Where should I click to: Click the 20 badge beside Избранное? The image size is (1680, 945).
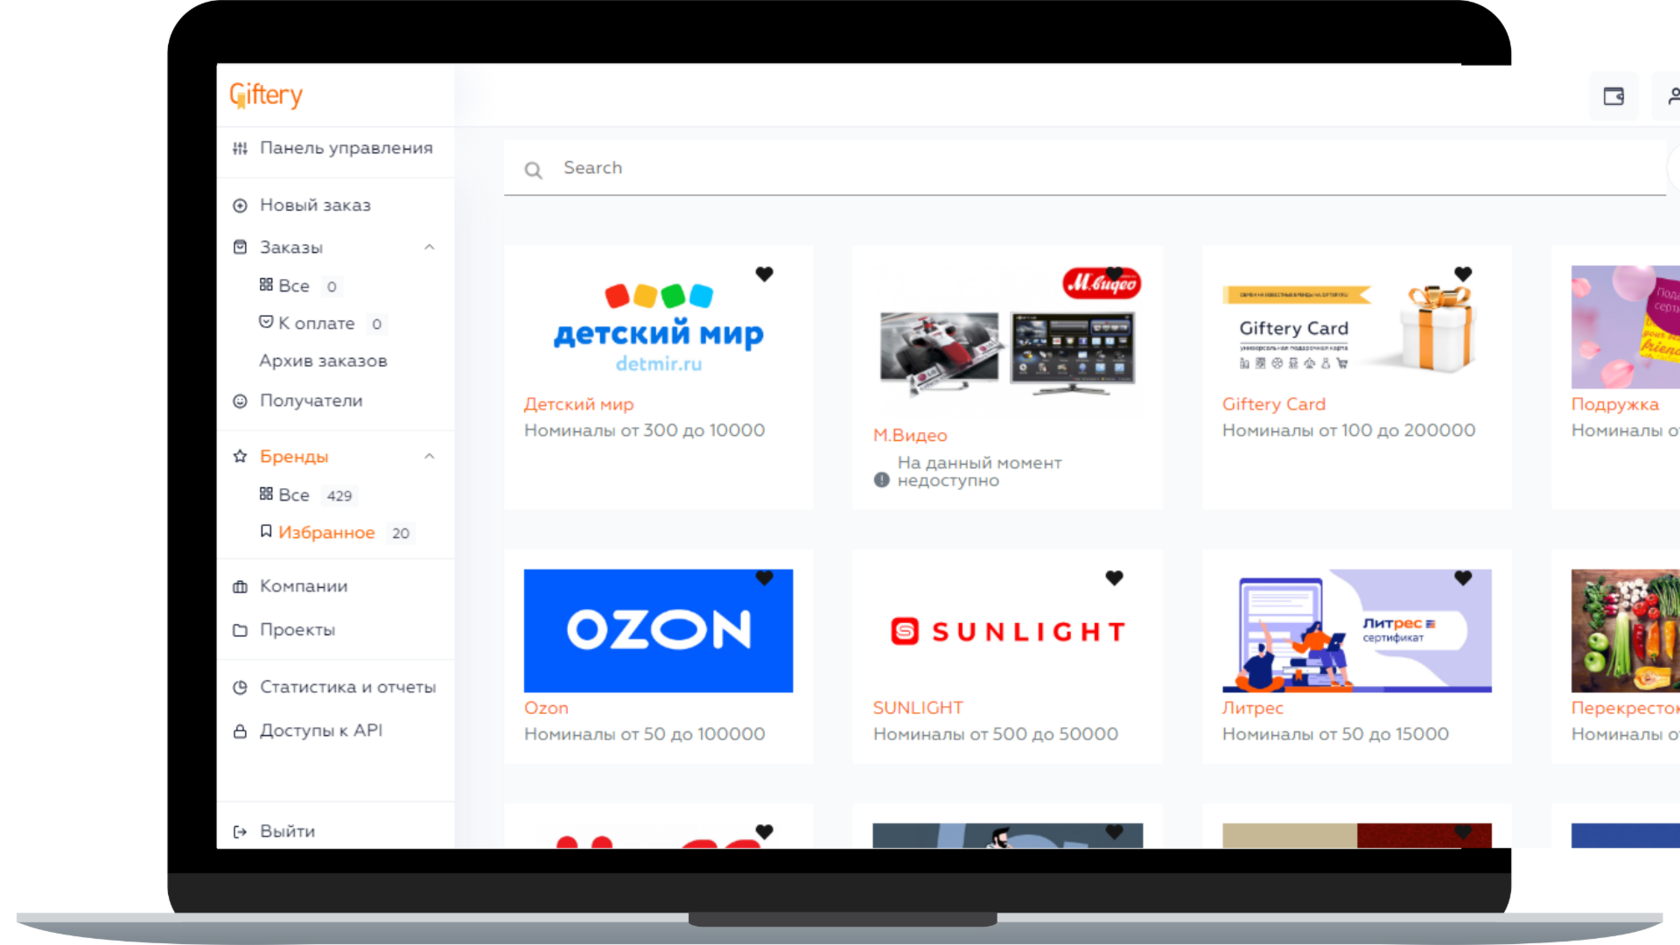[401, 533]
